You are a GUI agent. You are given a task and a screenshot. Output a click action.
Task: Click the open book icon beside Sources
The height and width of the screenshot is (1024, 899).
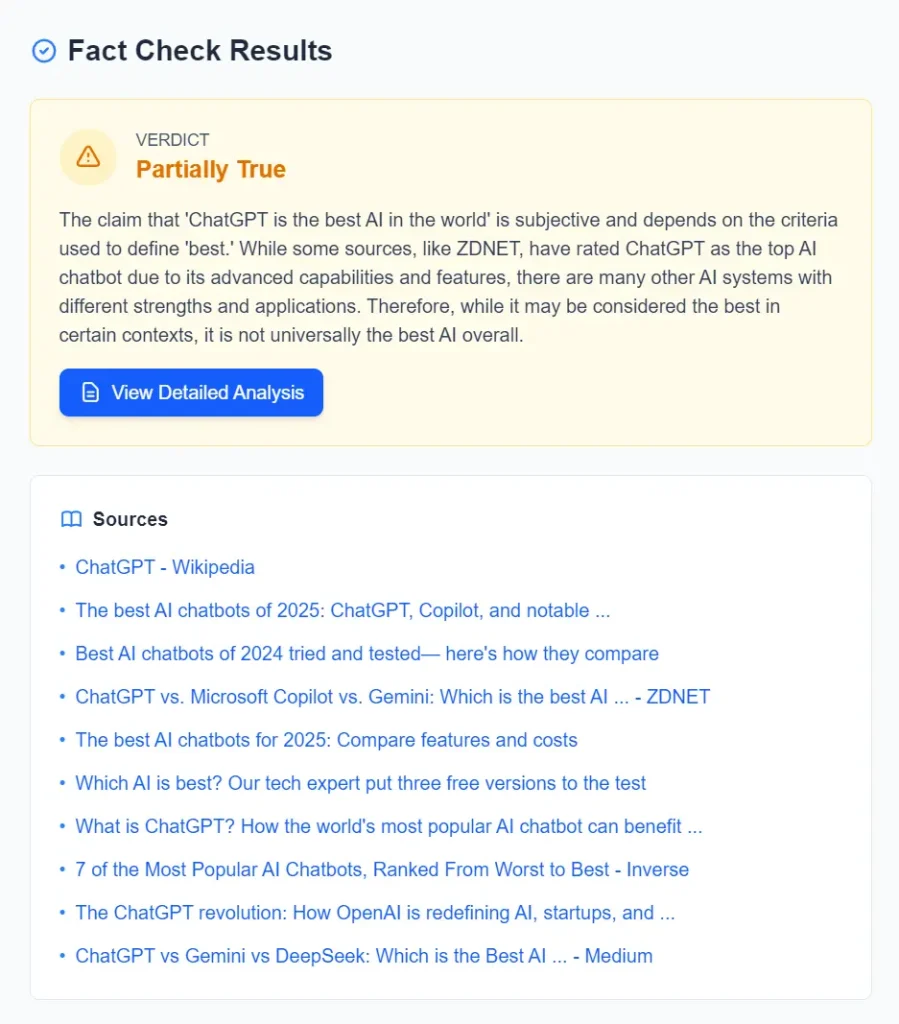(71, 519)
